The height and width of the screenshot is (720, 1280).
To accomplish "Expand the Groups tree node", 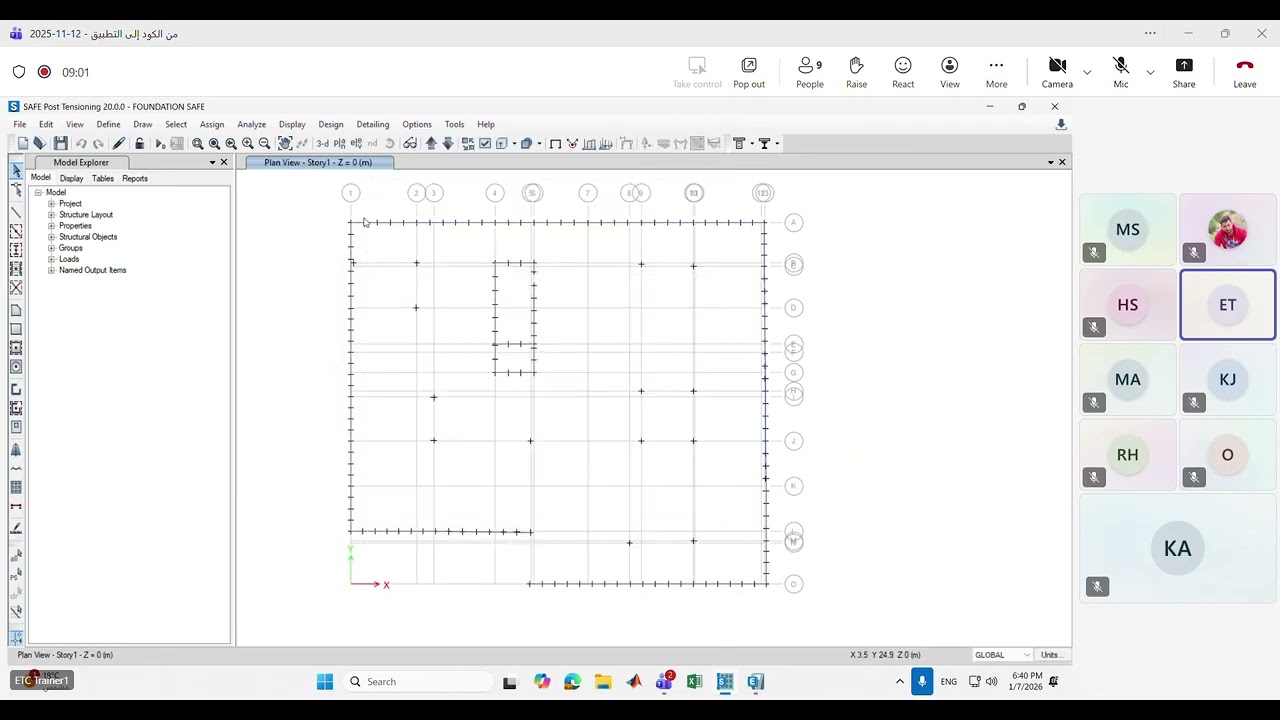I will [x=51, y=248].
